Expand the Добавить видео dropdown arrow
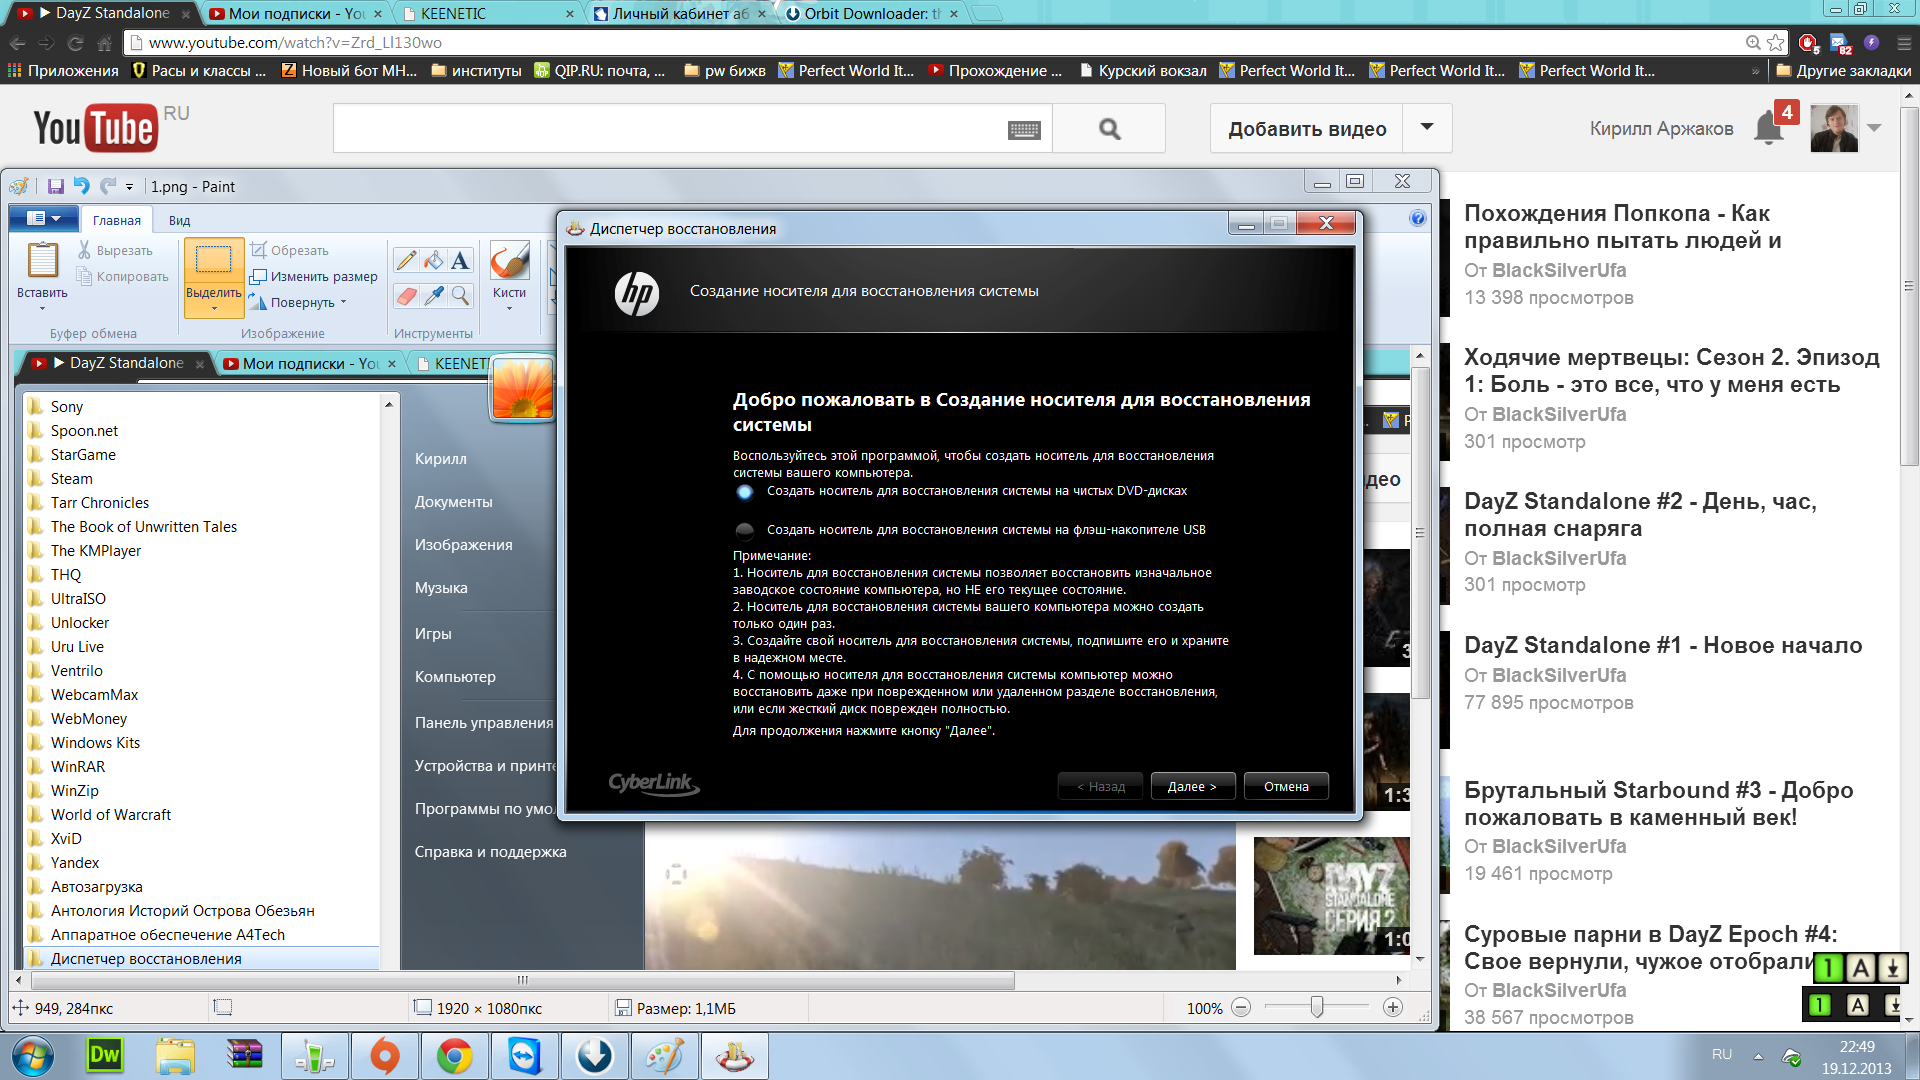1920x1080 pixels. tap(1427, 128)
